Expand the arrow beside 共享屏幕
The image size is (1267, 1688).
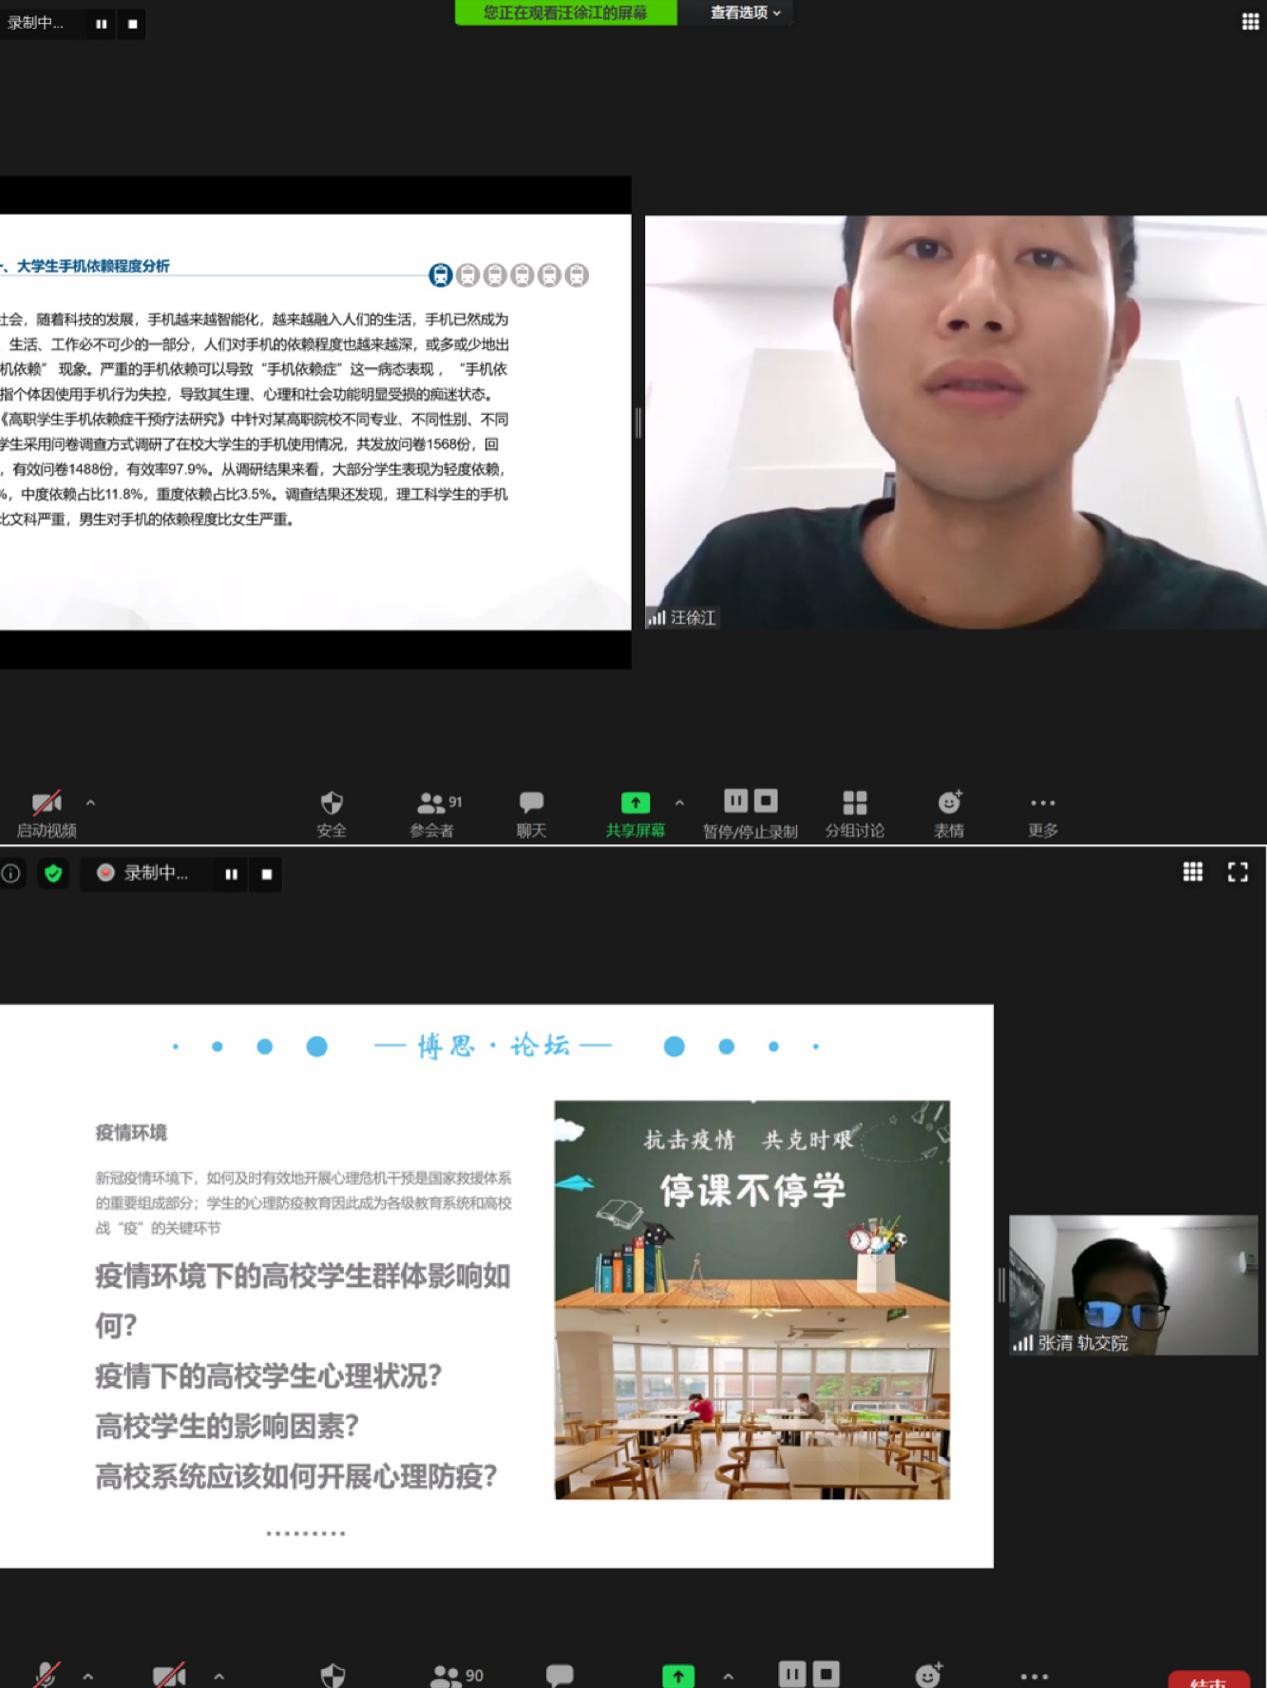[680, 802]
